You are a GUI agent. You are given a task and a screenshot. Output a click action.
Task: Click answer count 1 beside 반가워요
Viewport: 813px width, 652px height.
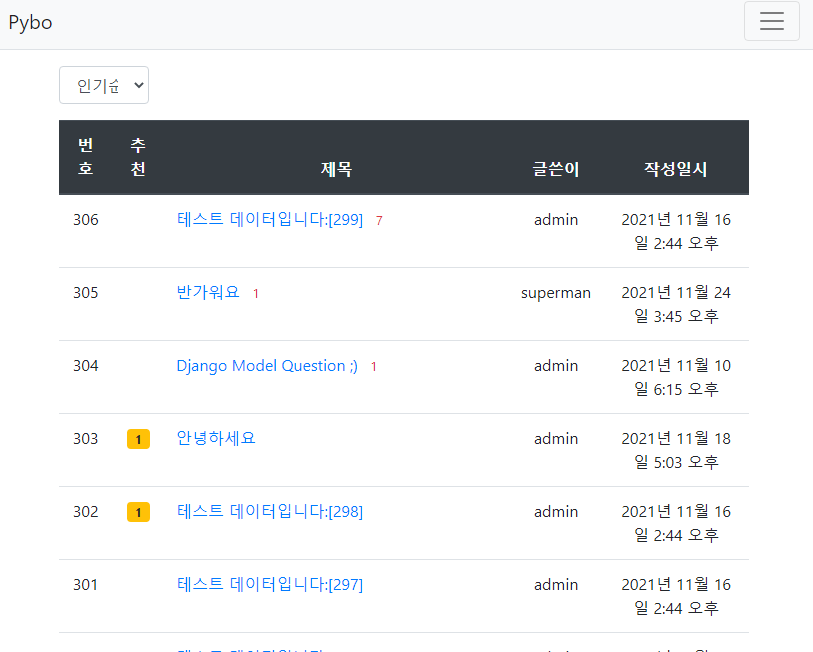(256, 294)
